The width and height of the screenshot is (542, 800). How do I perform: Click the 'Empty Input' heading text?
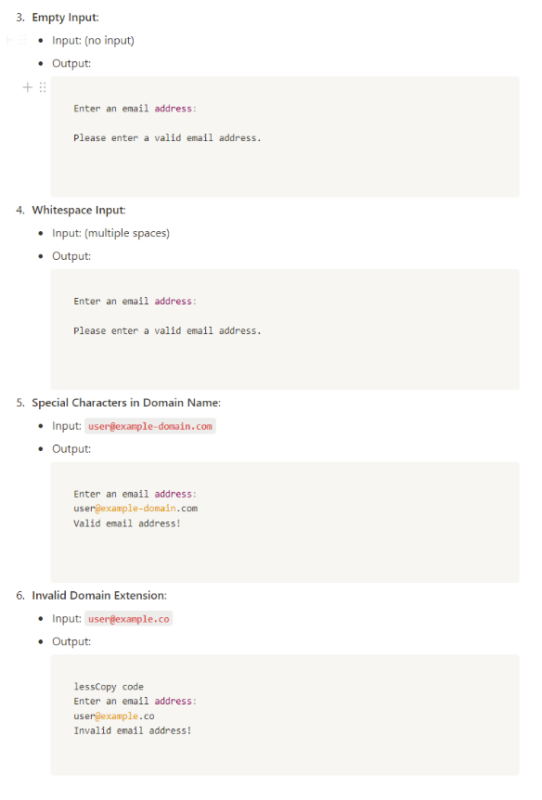coord(65,17)
